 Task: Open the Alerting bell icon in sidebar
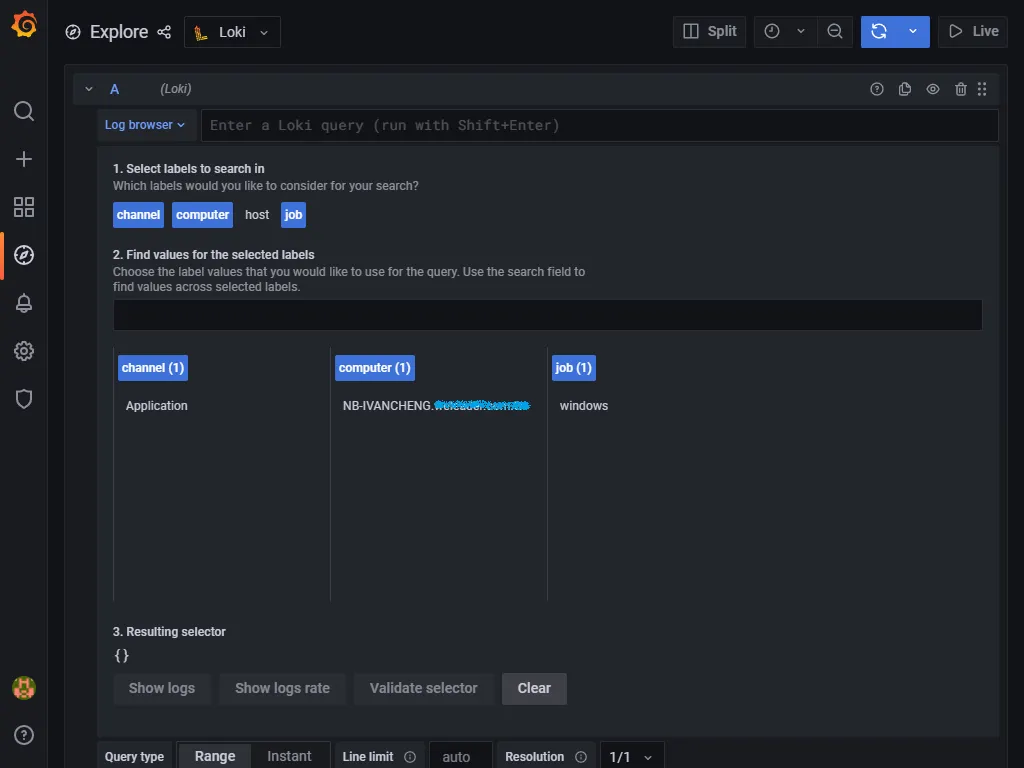[x=24, y=303]
